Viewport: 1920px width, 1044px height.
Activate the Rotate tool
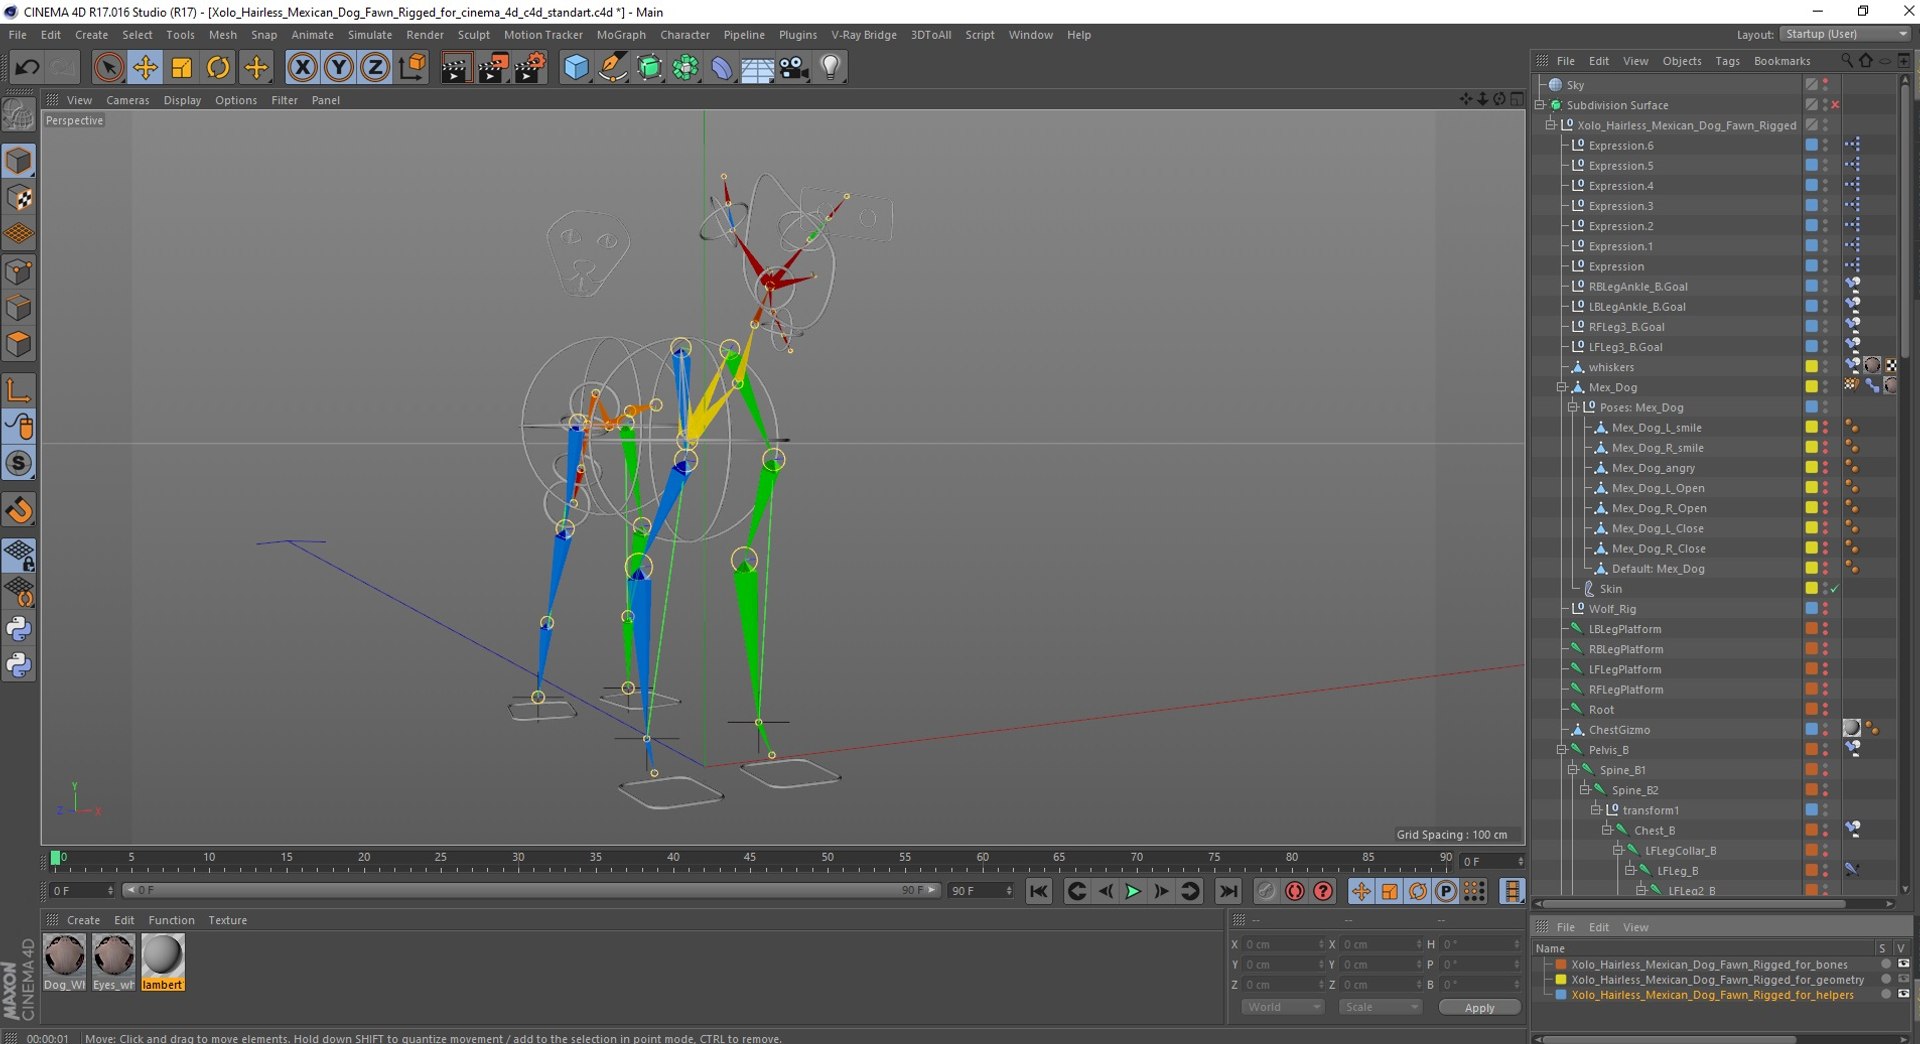pos(218,67)
